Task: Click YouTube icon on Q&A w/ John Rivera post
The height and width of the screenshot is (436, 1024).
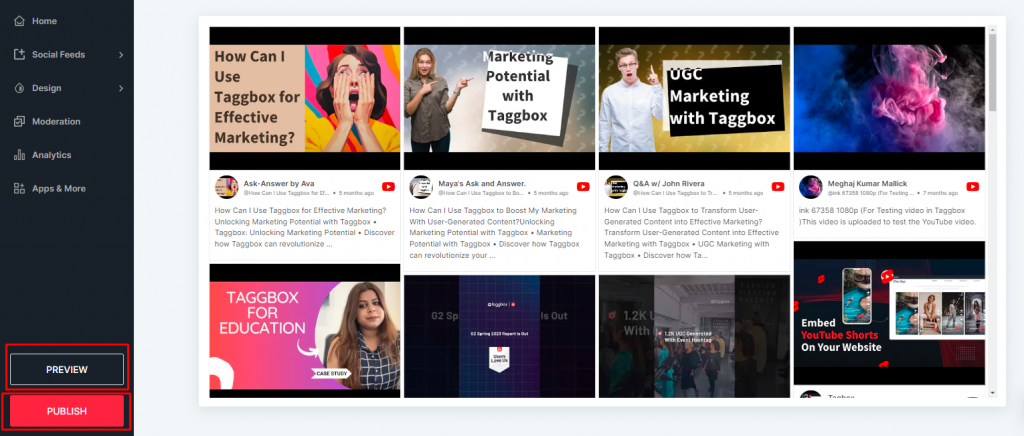Action: (x=778, y=187)
